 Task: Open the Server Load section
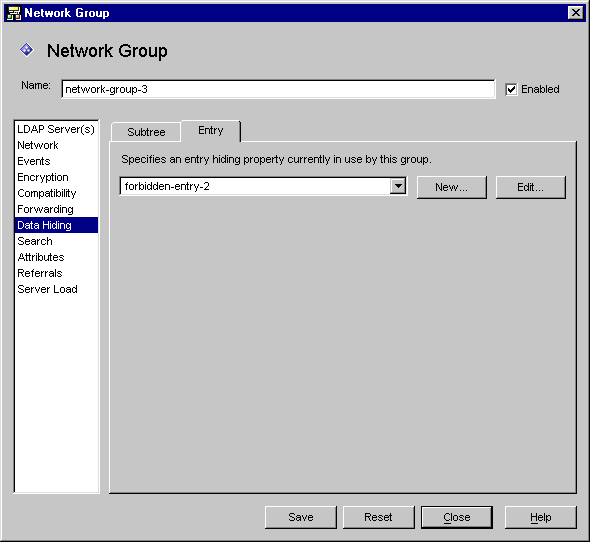(56, 289)
